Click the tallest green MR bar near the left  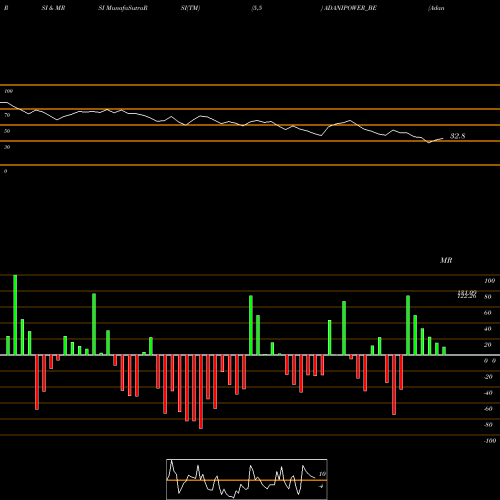pyautogui.click(x=15, y=315)
